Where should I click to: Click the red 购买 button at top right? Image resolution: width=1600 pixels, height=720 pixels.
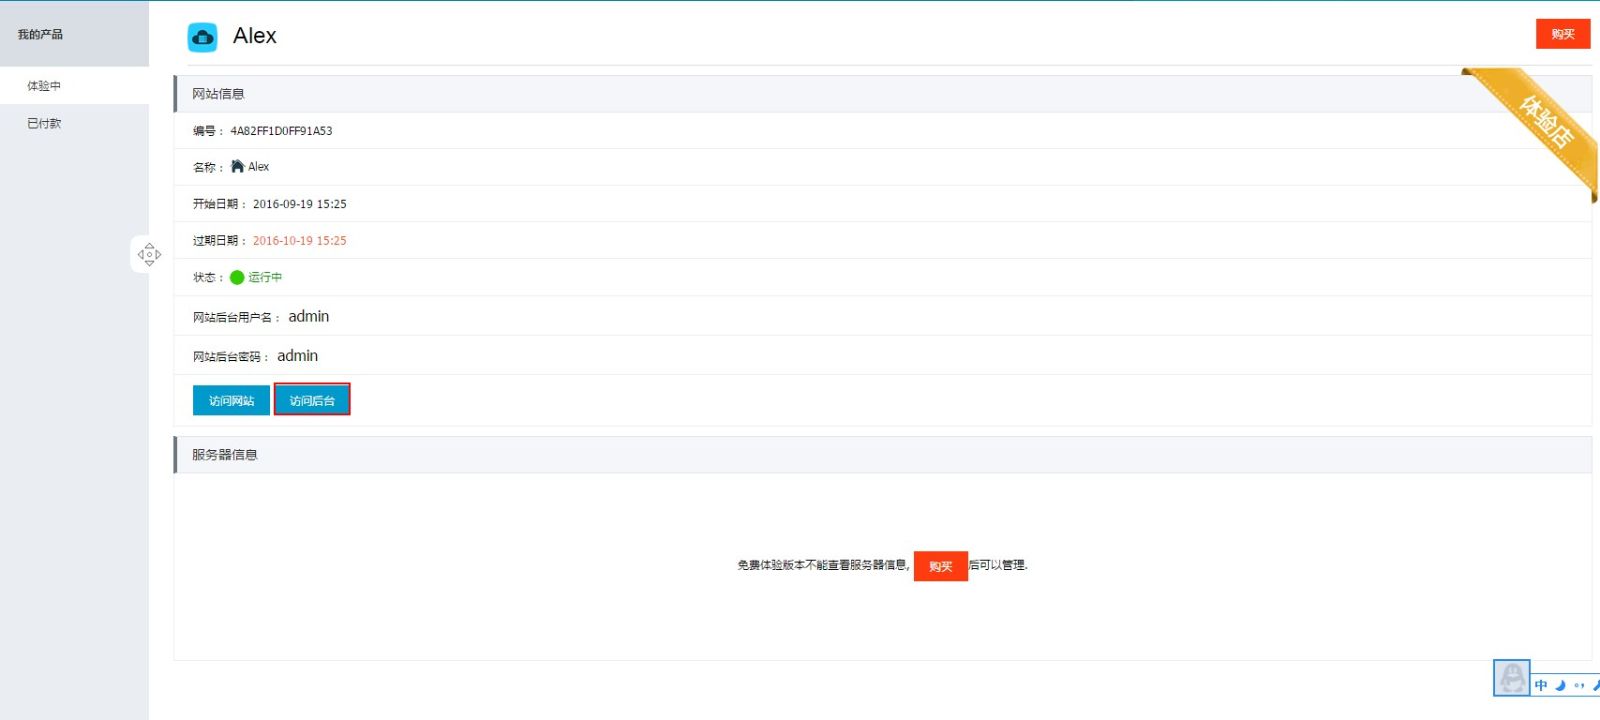pyautogui.click(x=1562, y=34)
